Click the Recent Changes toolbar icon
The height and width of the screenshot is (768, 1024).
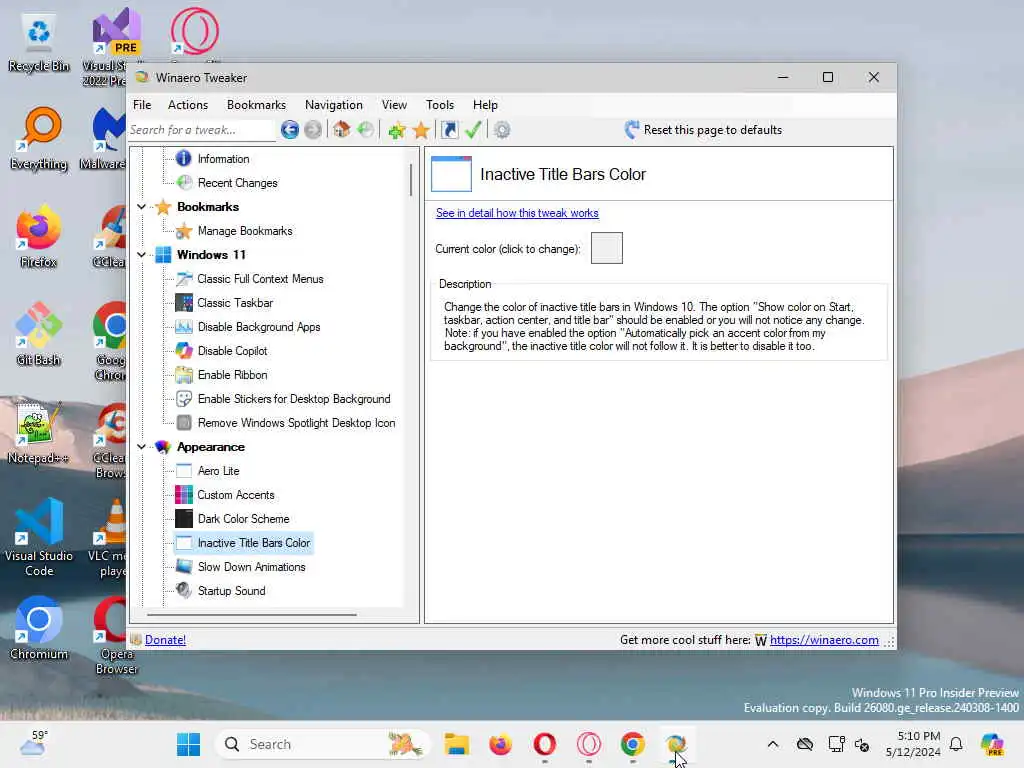(366, 130)
